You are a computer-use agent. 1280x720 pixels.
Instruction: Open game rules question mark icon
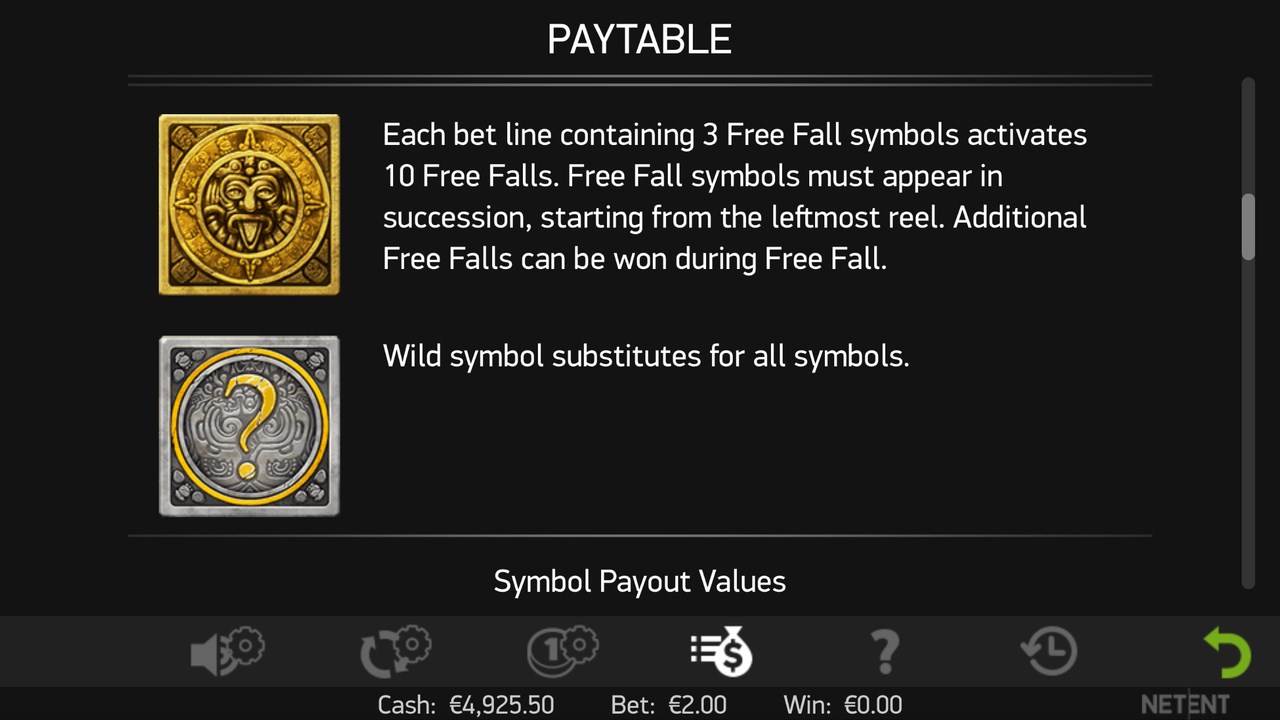point(885,652)
